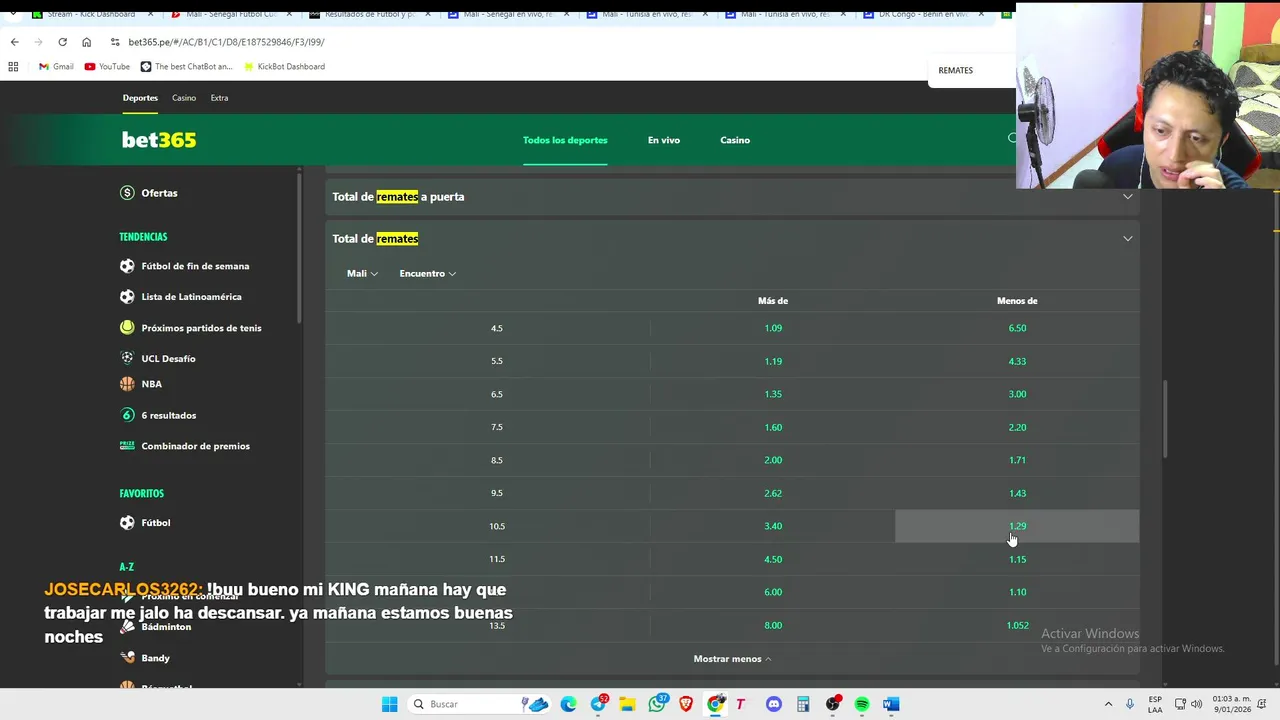
Task: Select Menos de 4.5 at 6.50
Action: [1017, 328]
